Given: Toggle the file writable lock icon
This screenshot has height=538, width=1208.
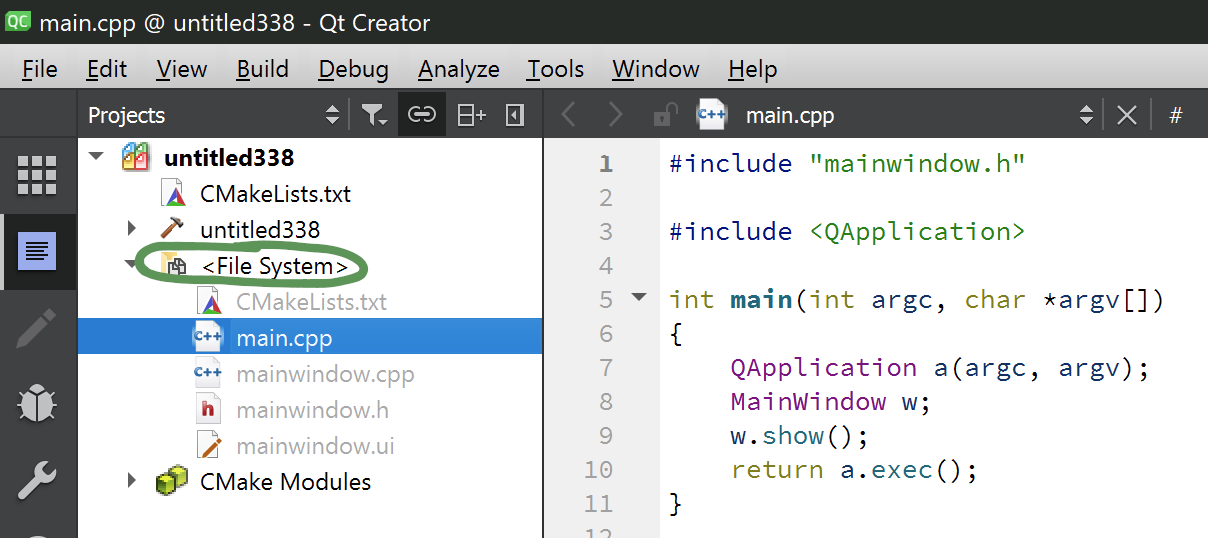Looking at the screenshot, I should [664, 115].
